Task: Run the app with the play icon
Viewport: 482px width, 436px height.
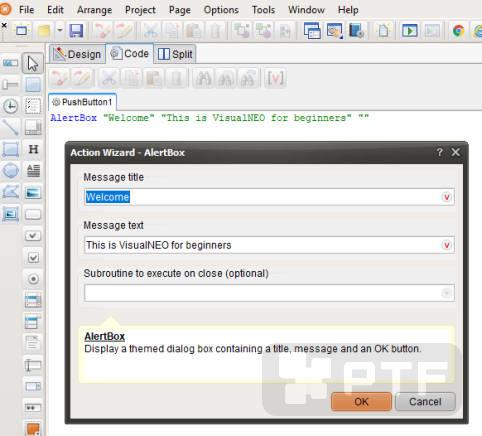Action: [x=410, y=31]
